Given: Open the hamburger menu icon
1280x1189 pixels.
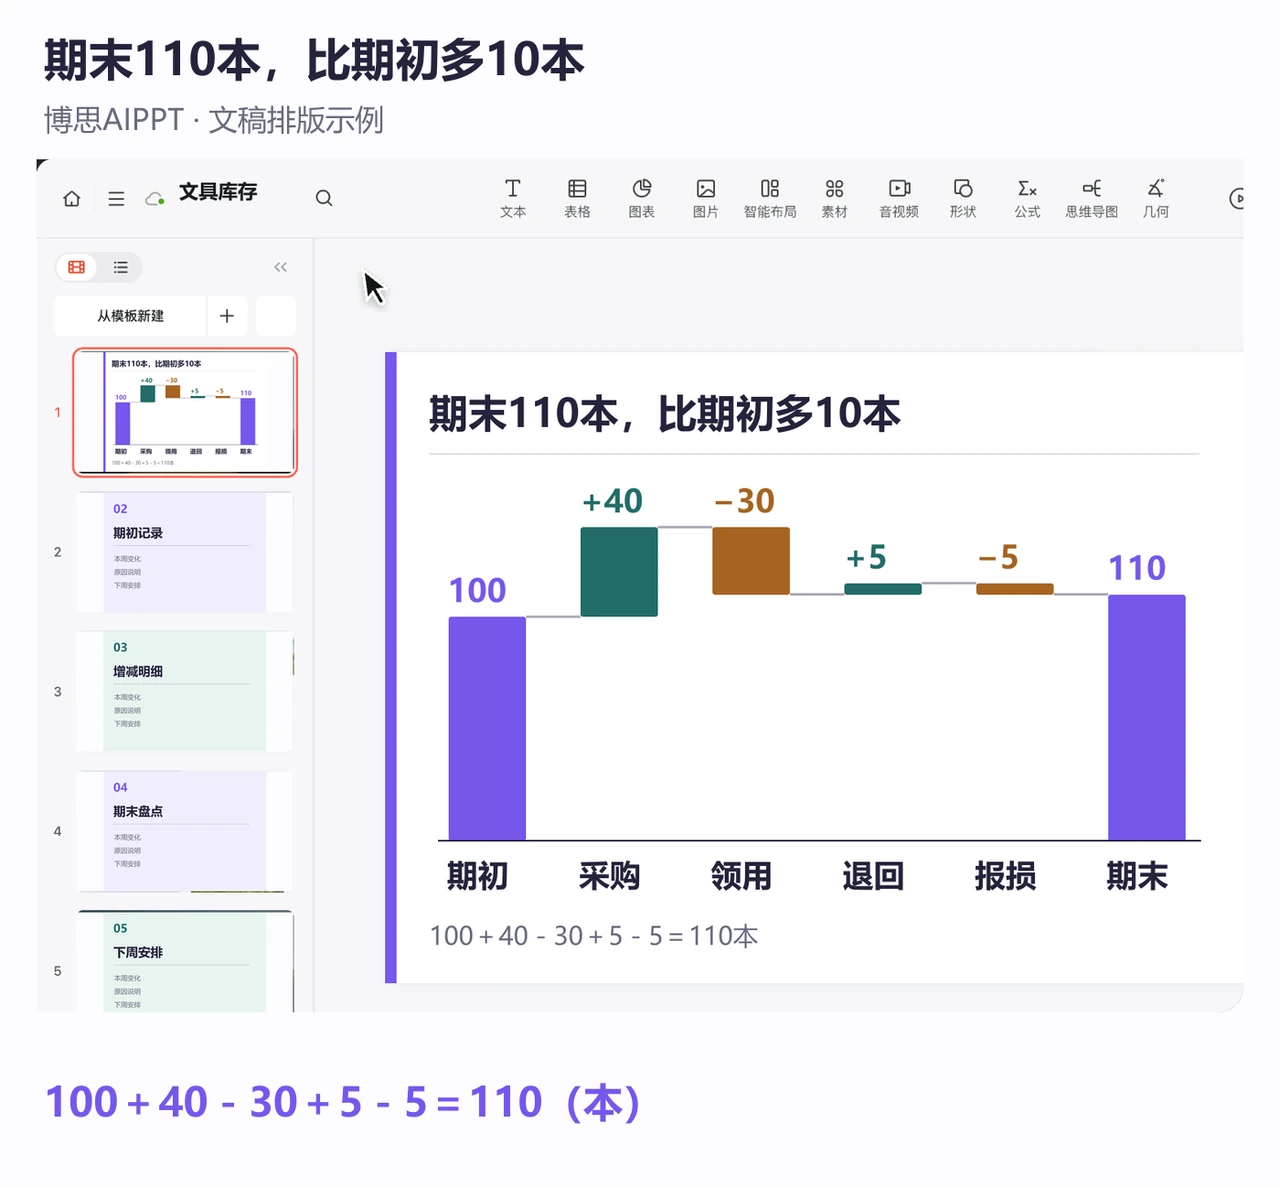Looking at the screenshot, I should (x=117, y=198).
